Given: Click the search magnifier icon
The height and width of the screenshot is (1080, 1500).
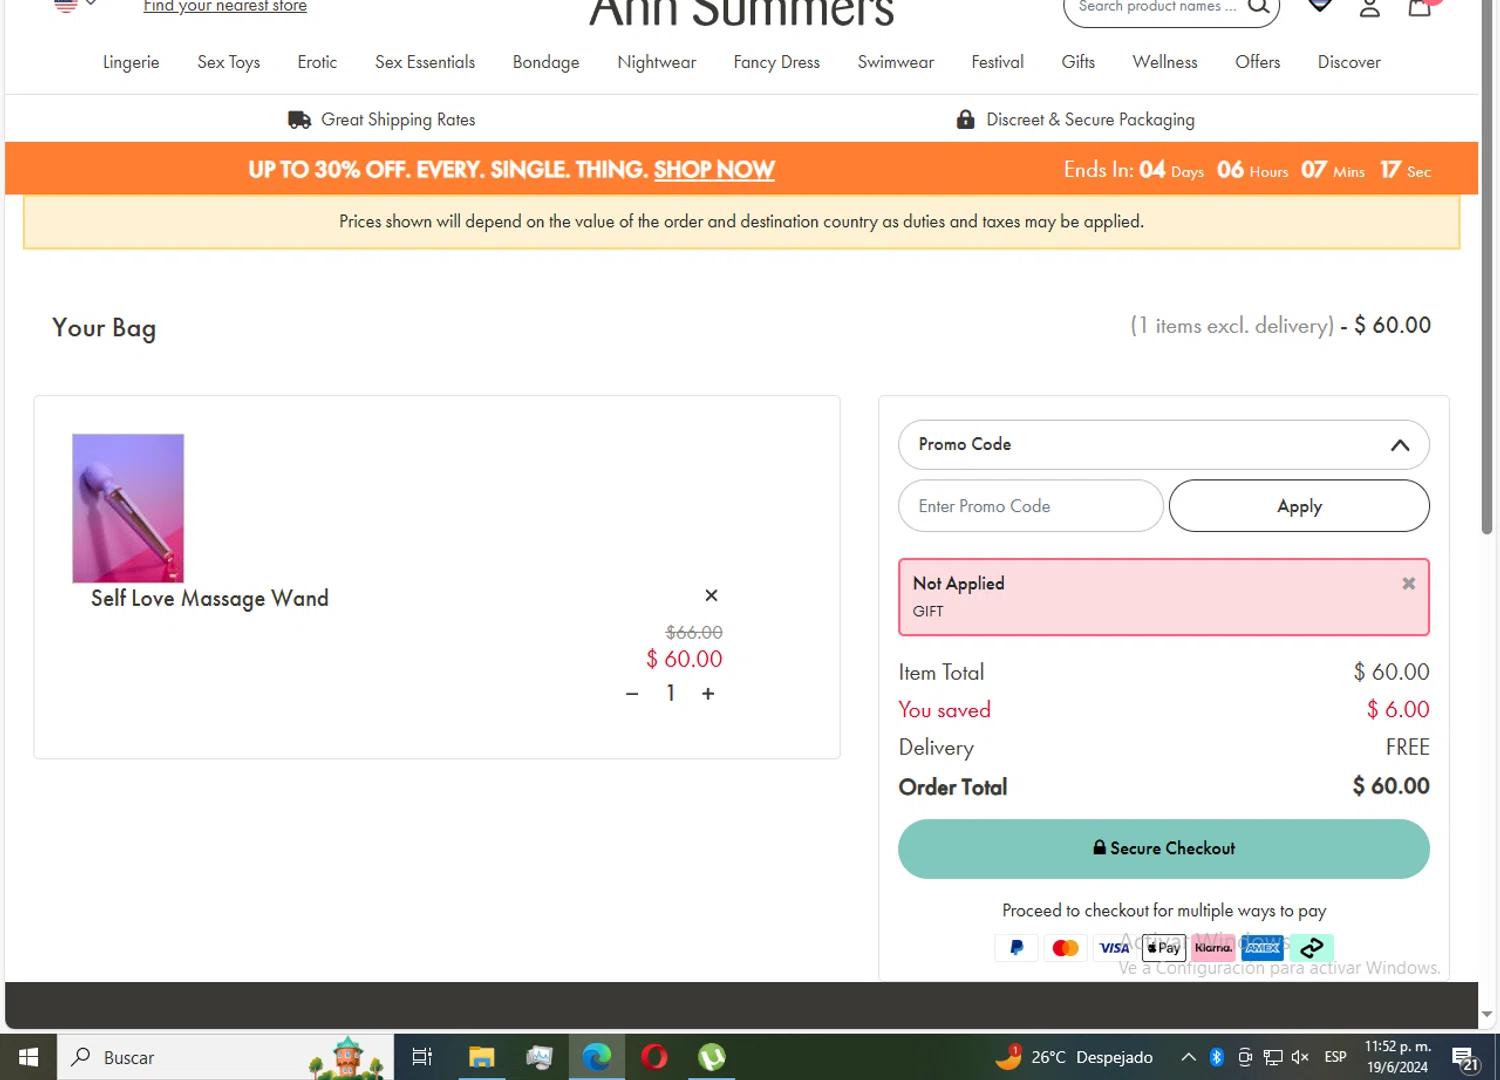Looking at the screenshot, I should tap(1259, 6).
